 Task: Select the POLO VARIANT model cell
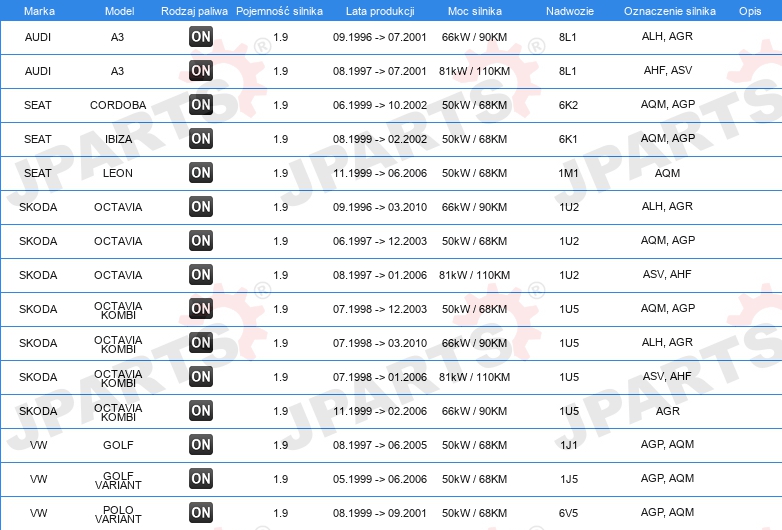[118, 515]
